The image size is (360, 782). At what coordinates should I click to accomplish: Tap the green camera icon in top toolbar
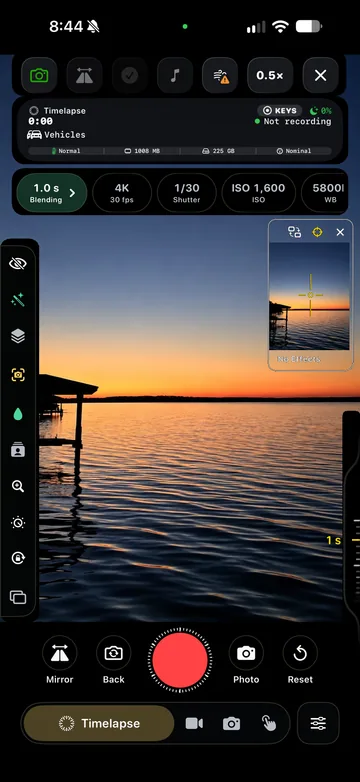39,75
